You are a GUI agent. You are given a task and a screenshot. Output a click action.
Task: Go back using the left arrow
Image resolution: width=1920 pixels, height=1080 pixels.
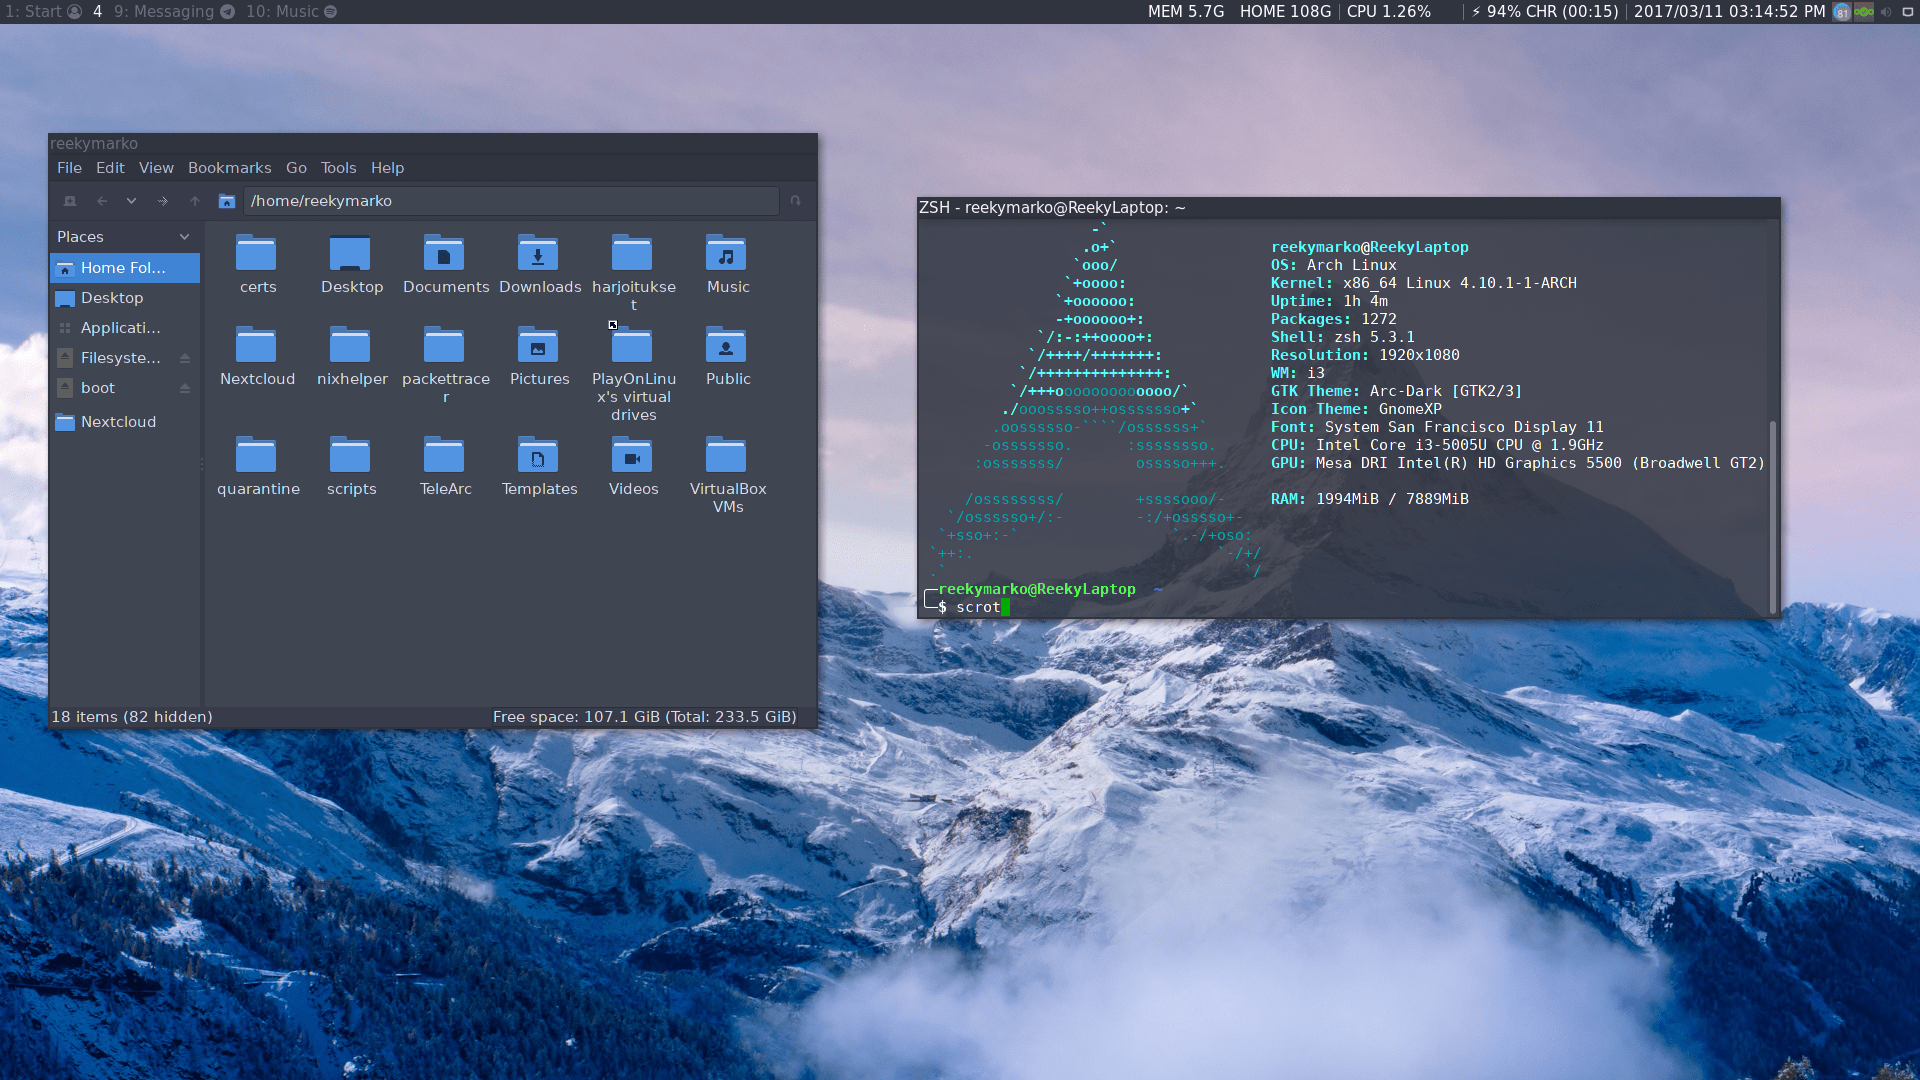tap(102, 201)
